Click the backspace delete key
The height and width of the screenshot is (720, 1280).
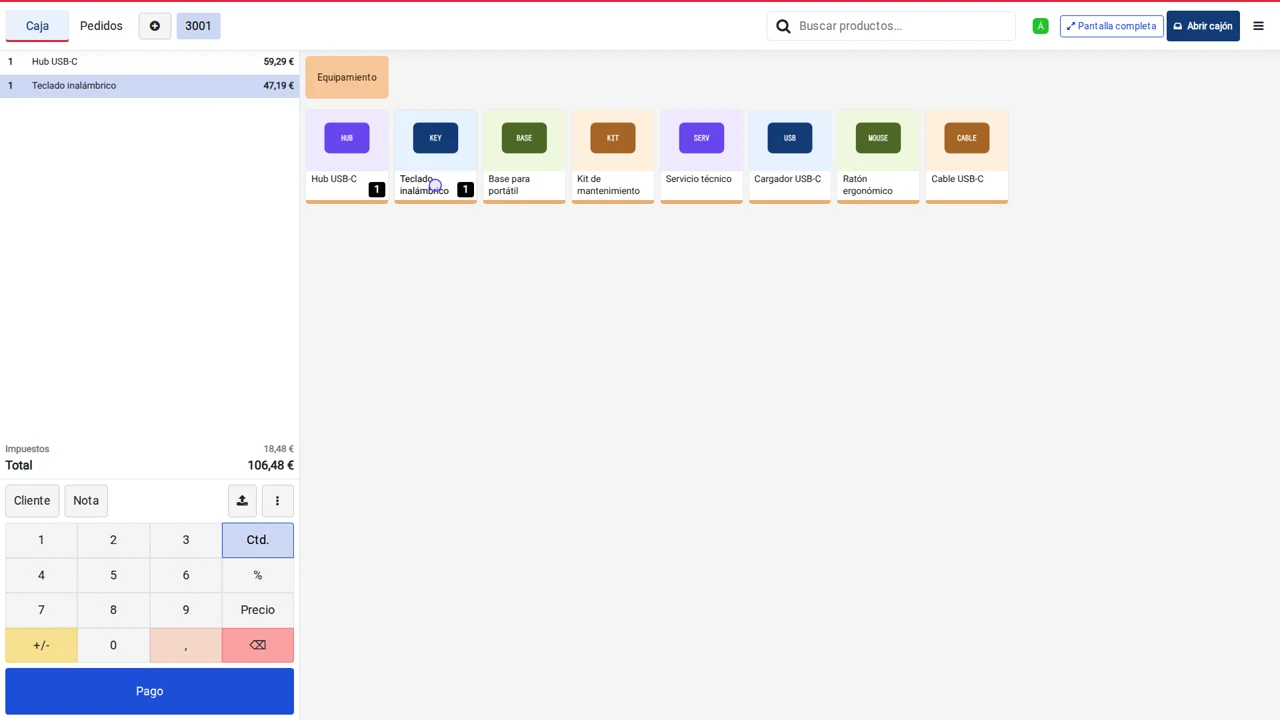click(258, 645)
